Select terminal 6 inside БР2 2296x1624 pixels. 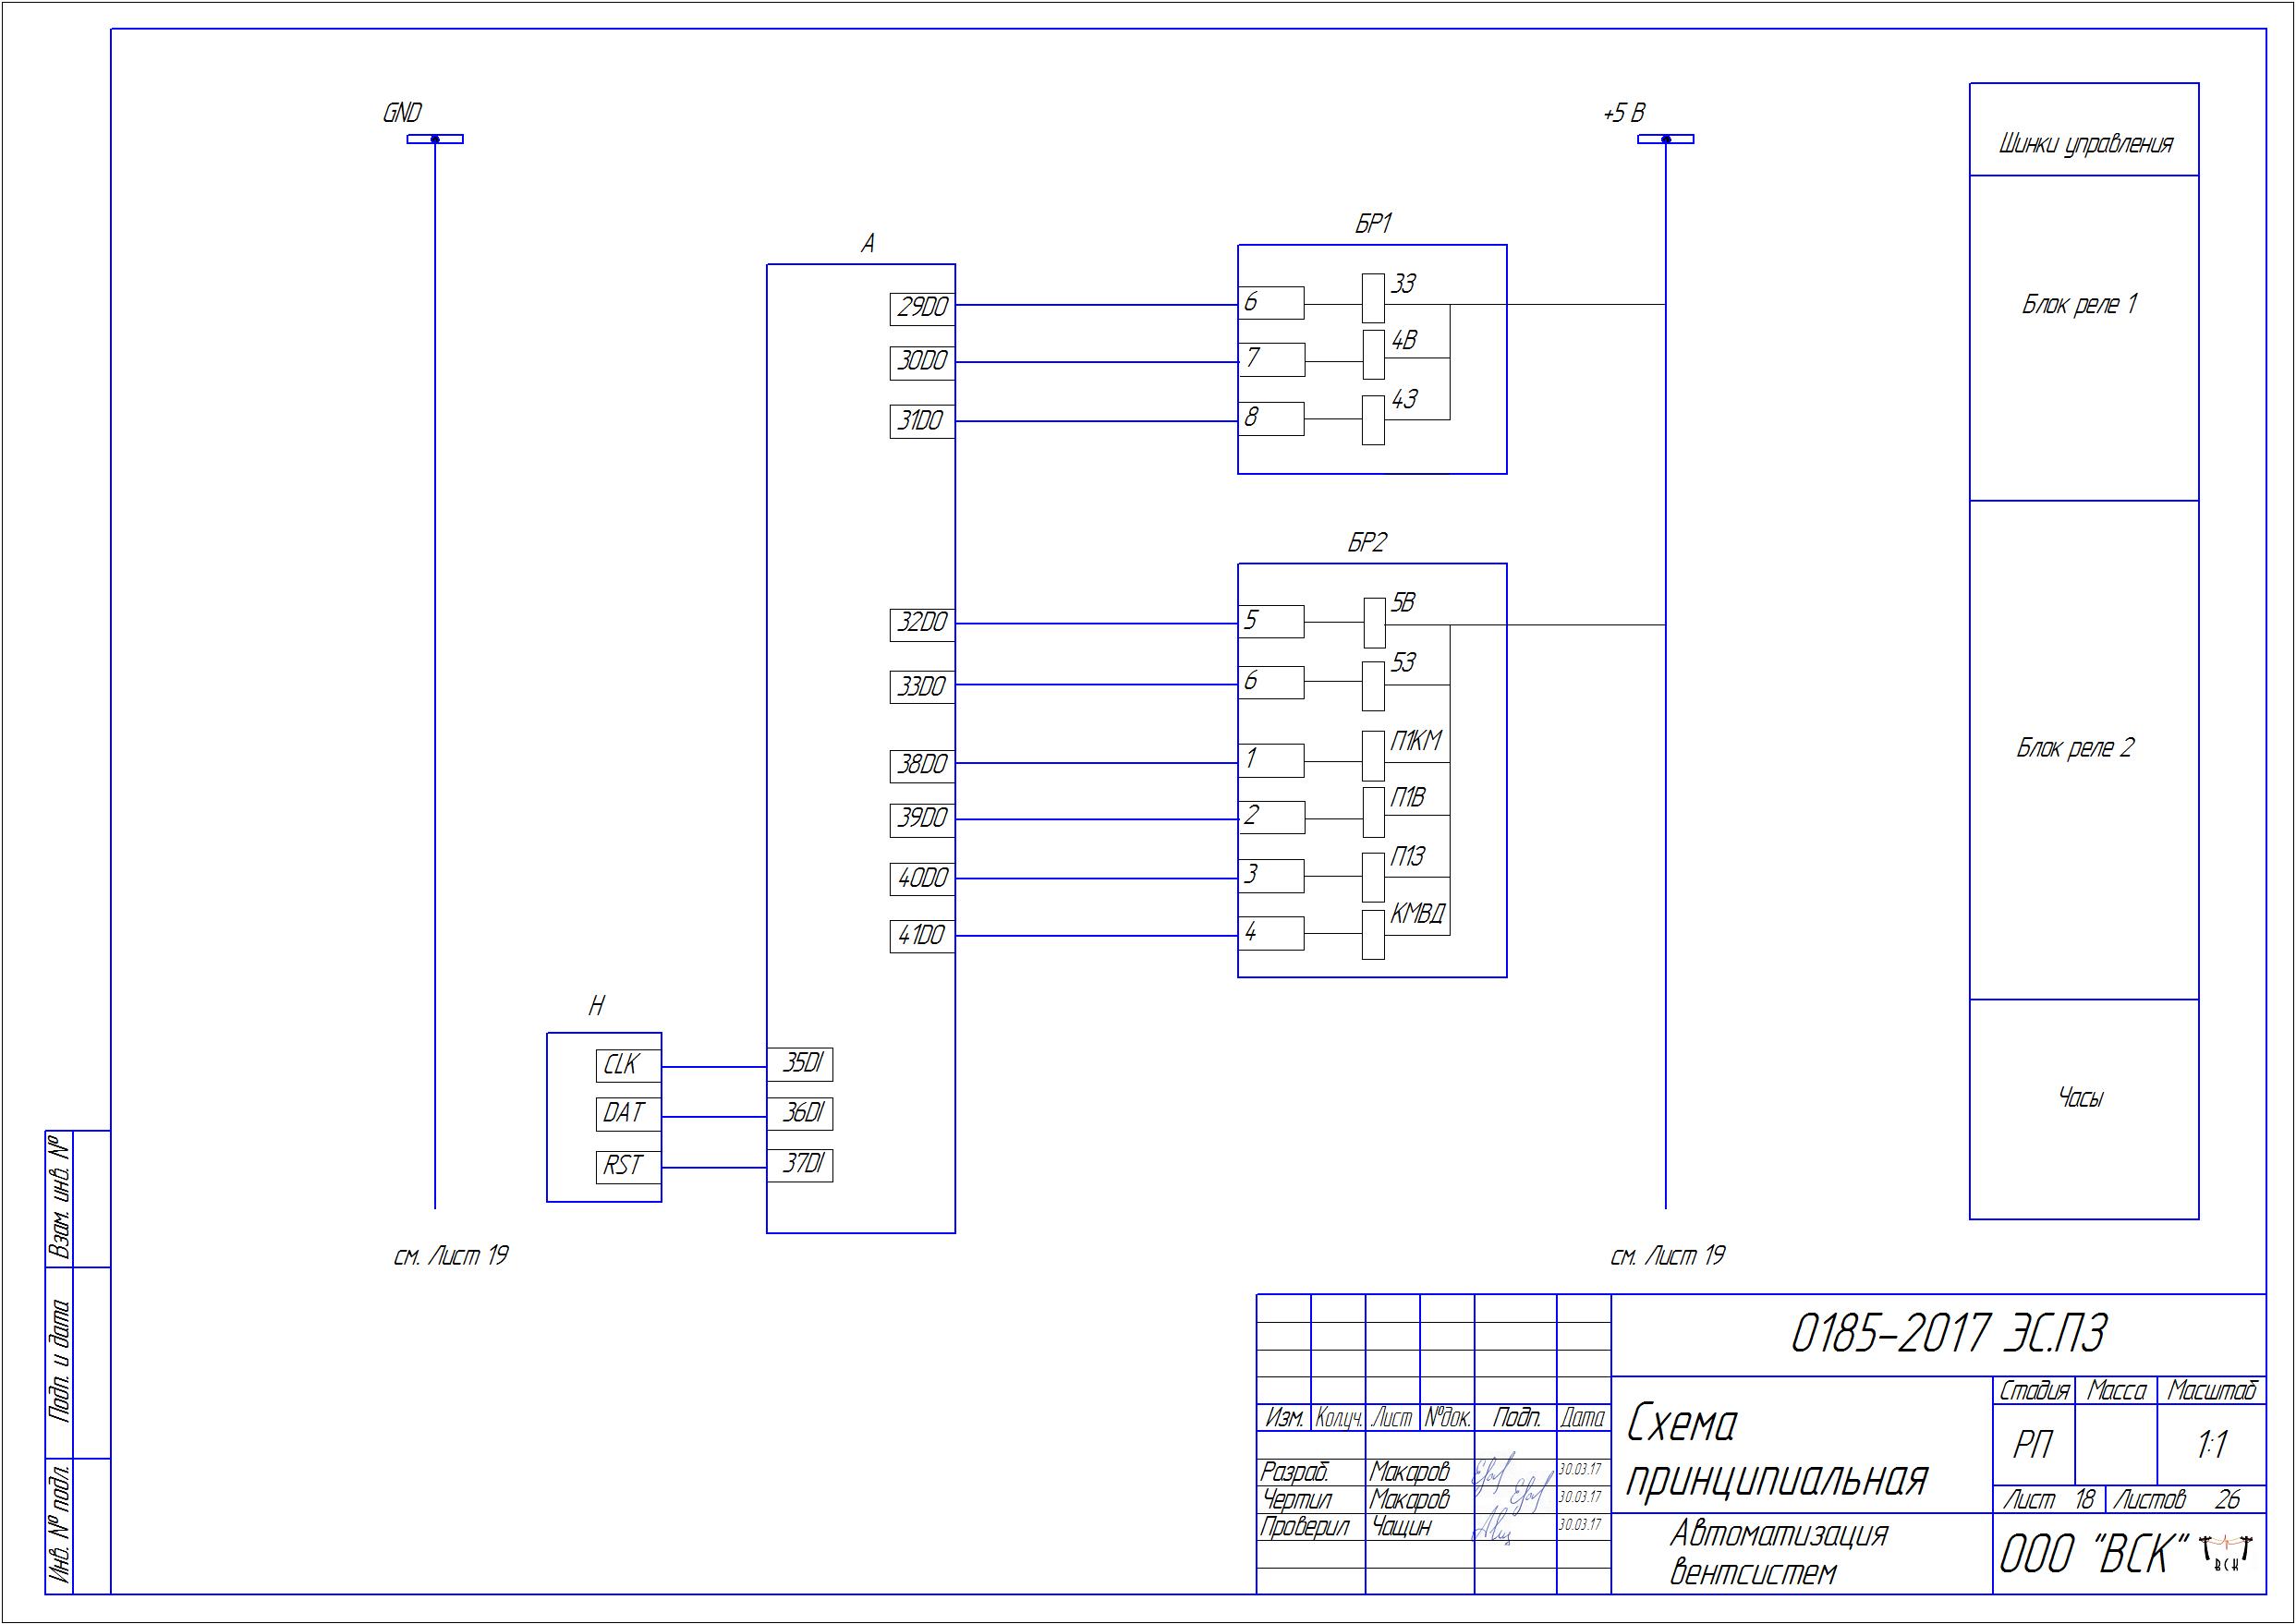point(1271,683)
